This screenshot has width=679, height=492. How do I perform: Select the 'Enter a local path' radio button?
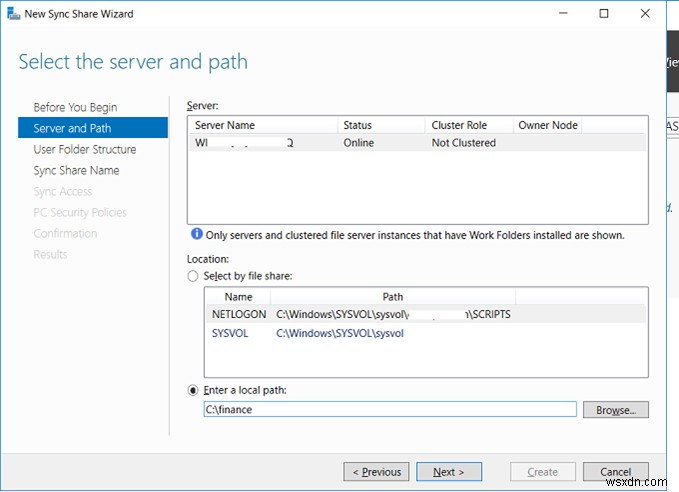click(x=193, y=389)
